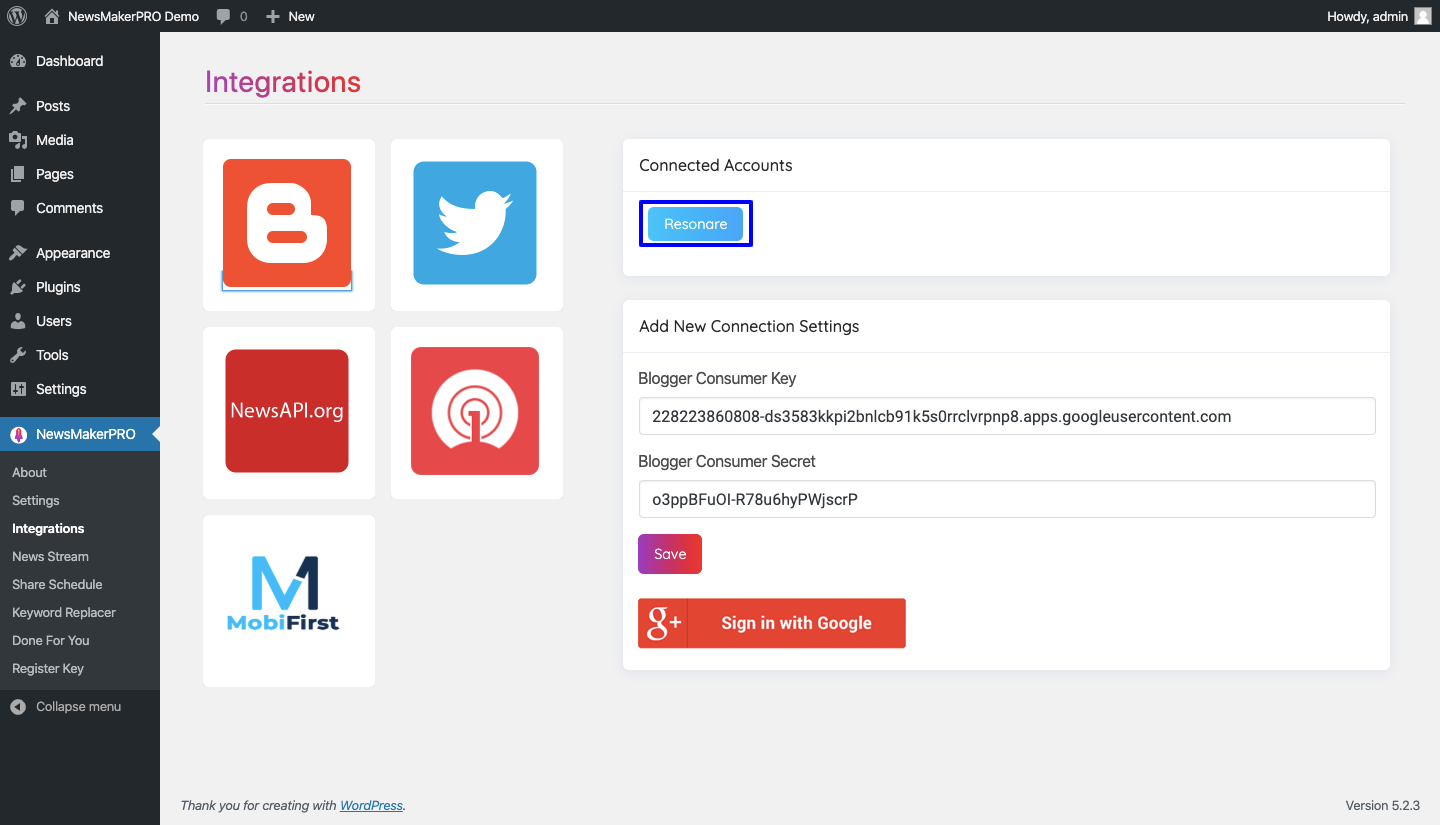Select the Blogger integration tile
The image size is (1440, 825).
[287, 223]
